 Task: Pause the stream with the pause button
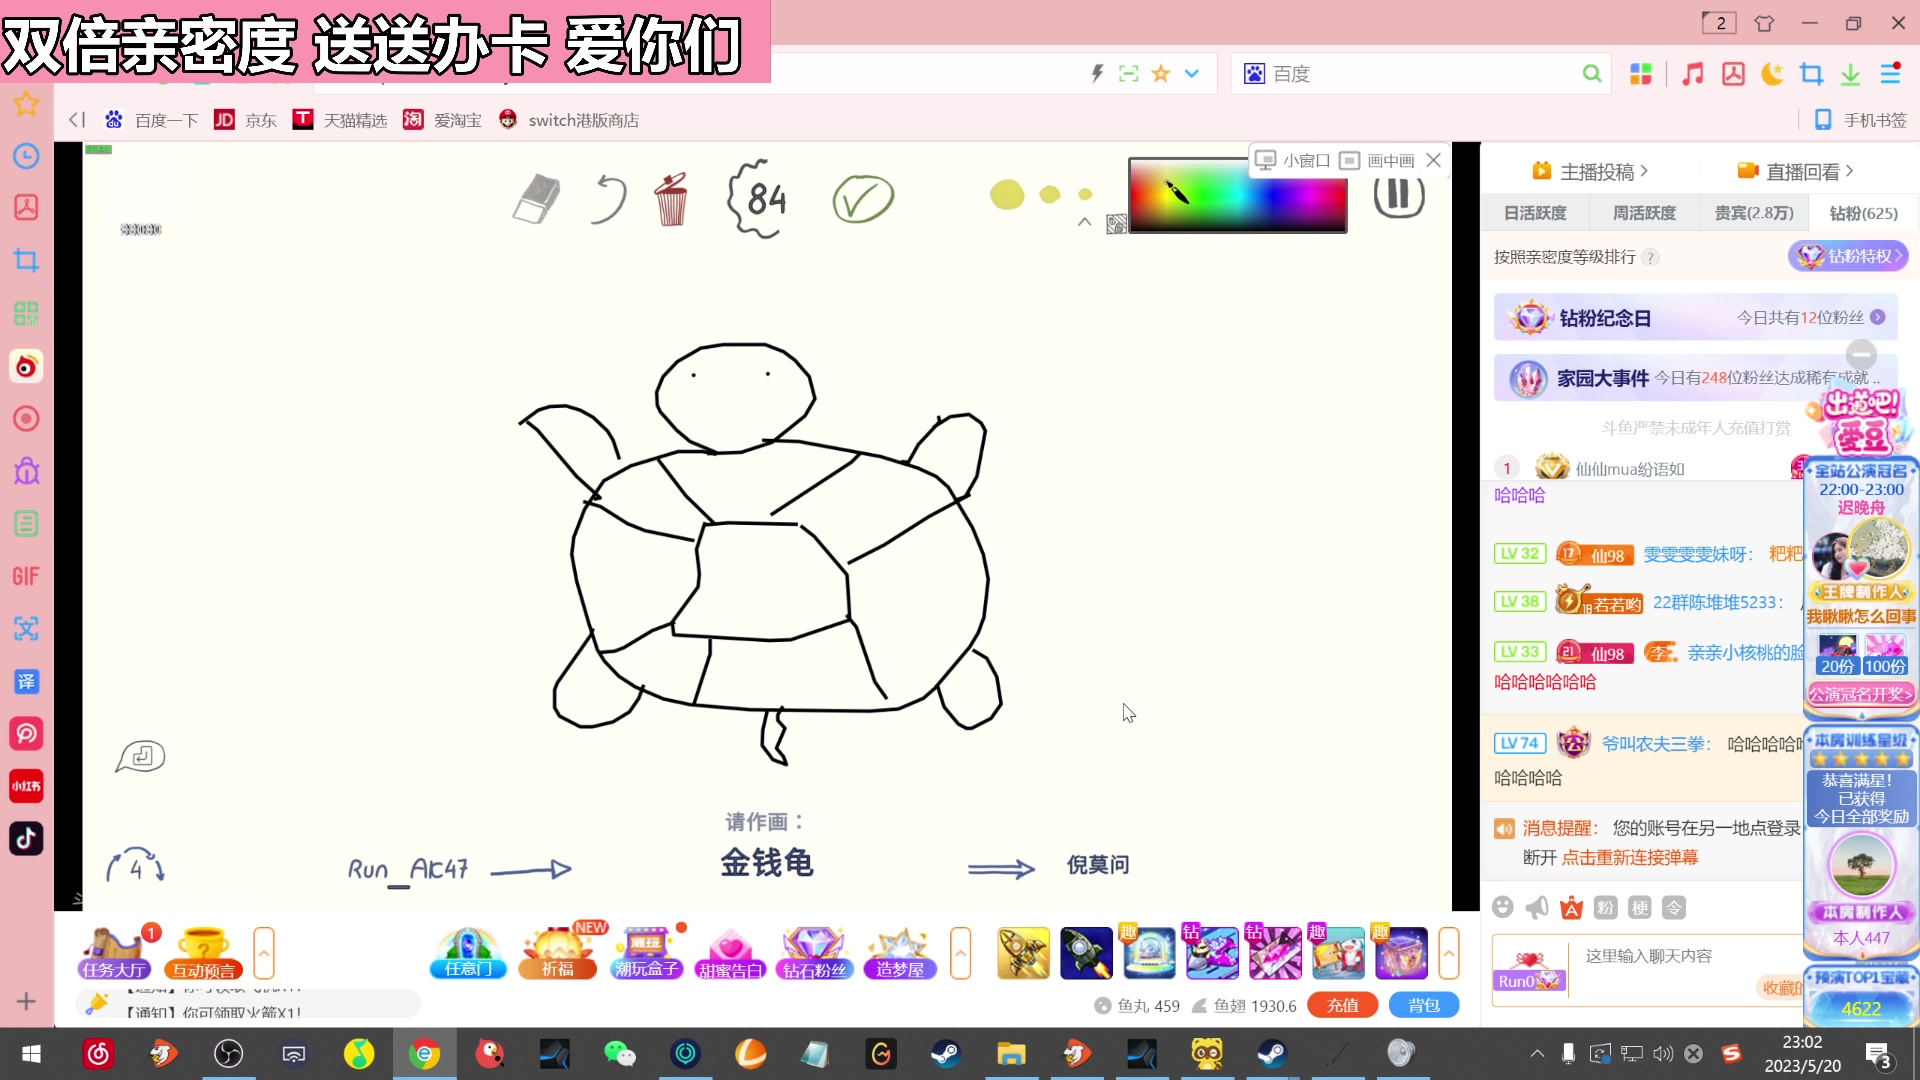[x=1398, y=196]
